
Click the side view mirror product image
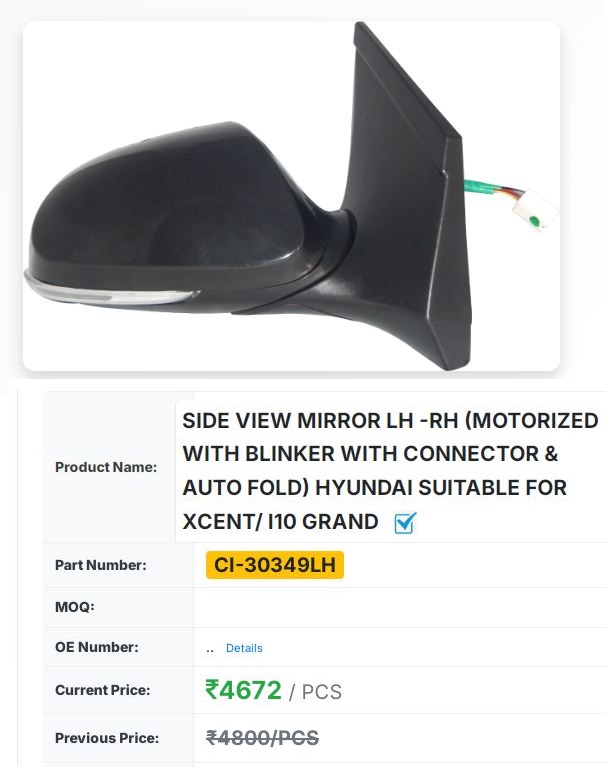pos(291,197)
